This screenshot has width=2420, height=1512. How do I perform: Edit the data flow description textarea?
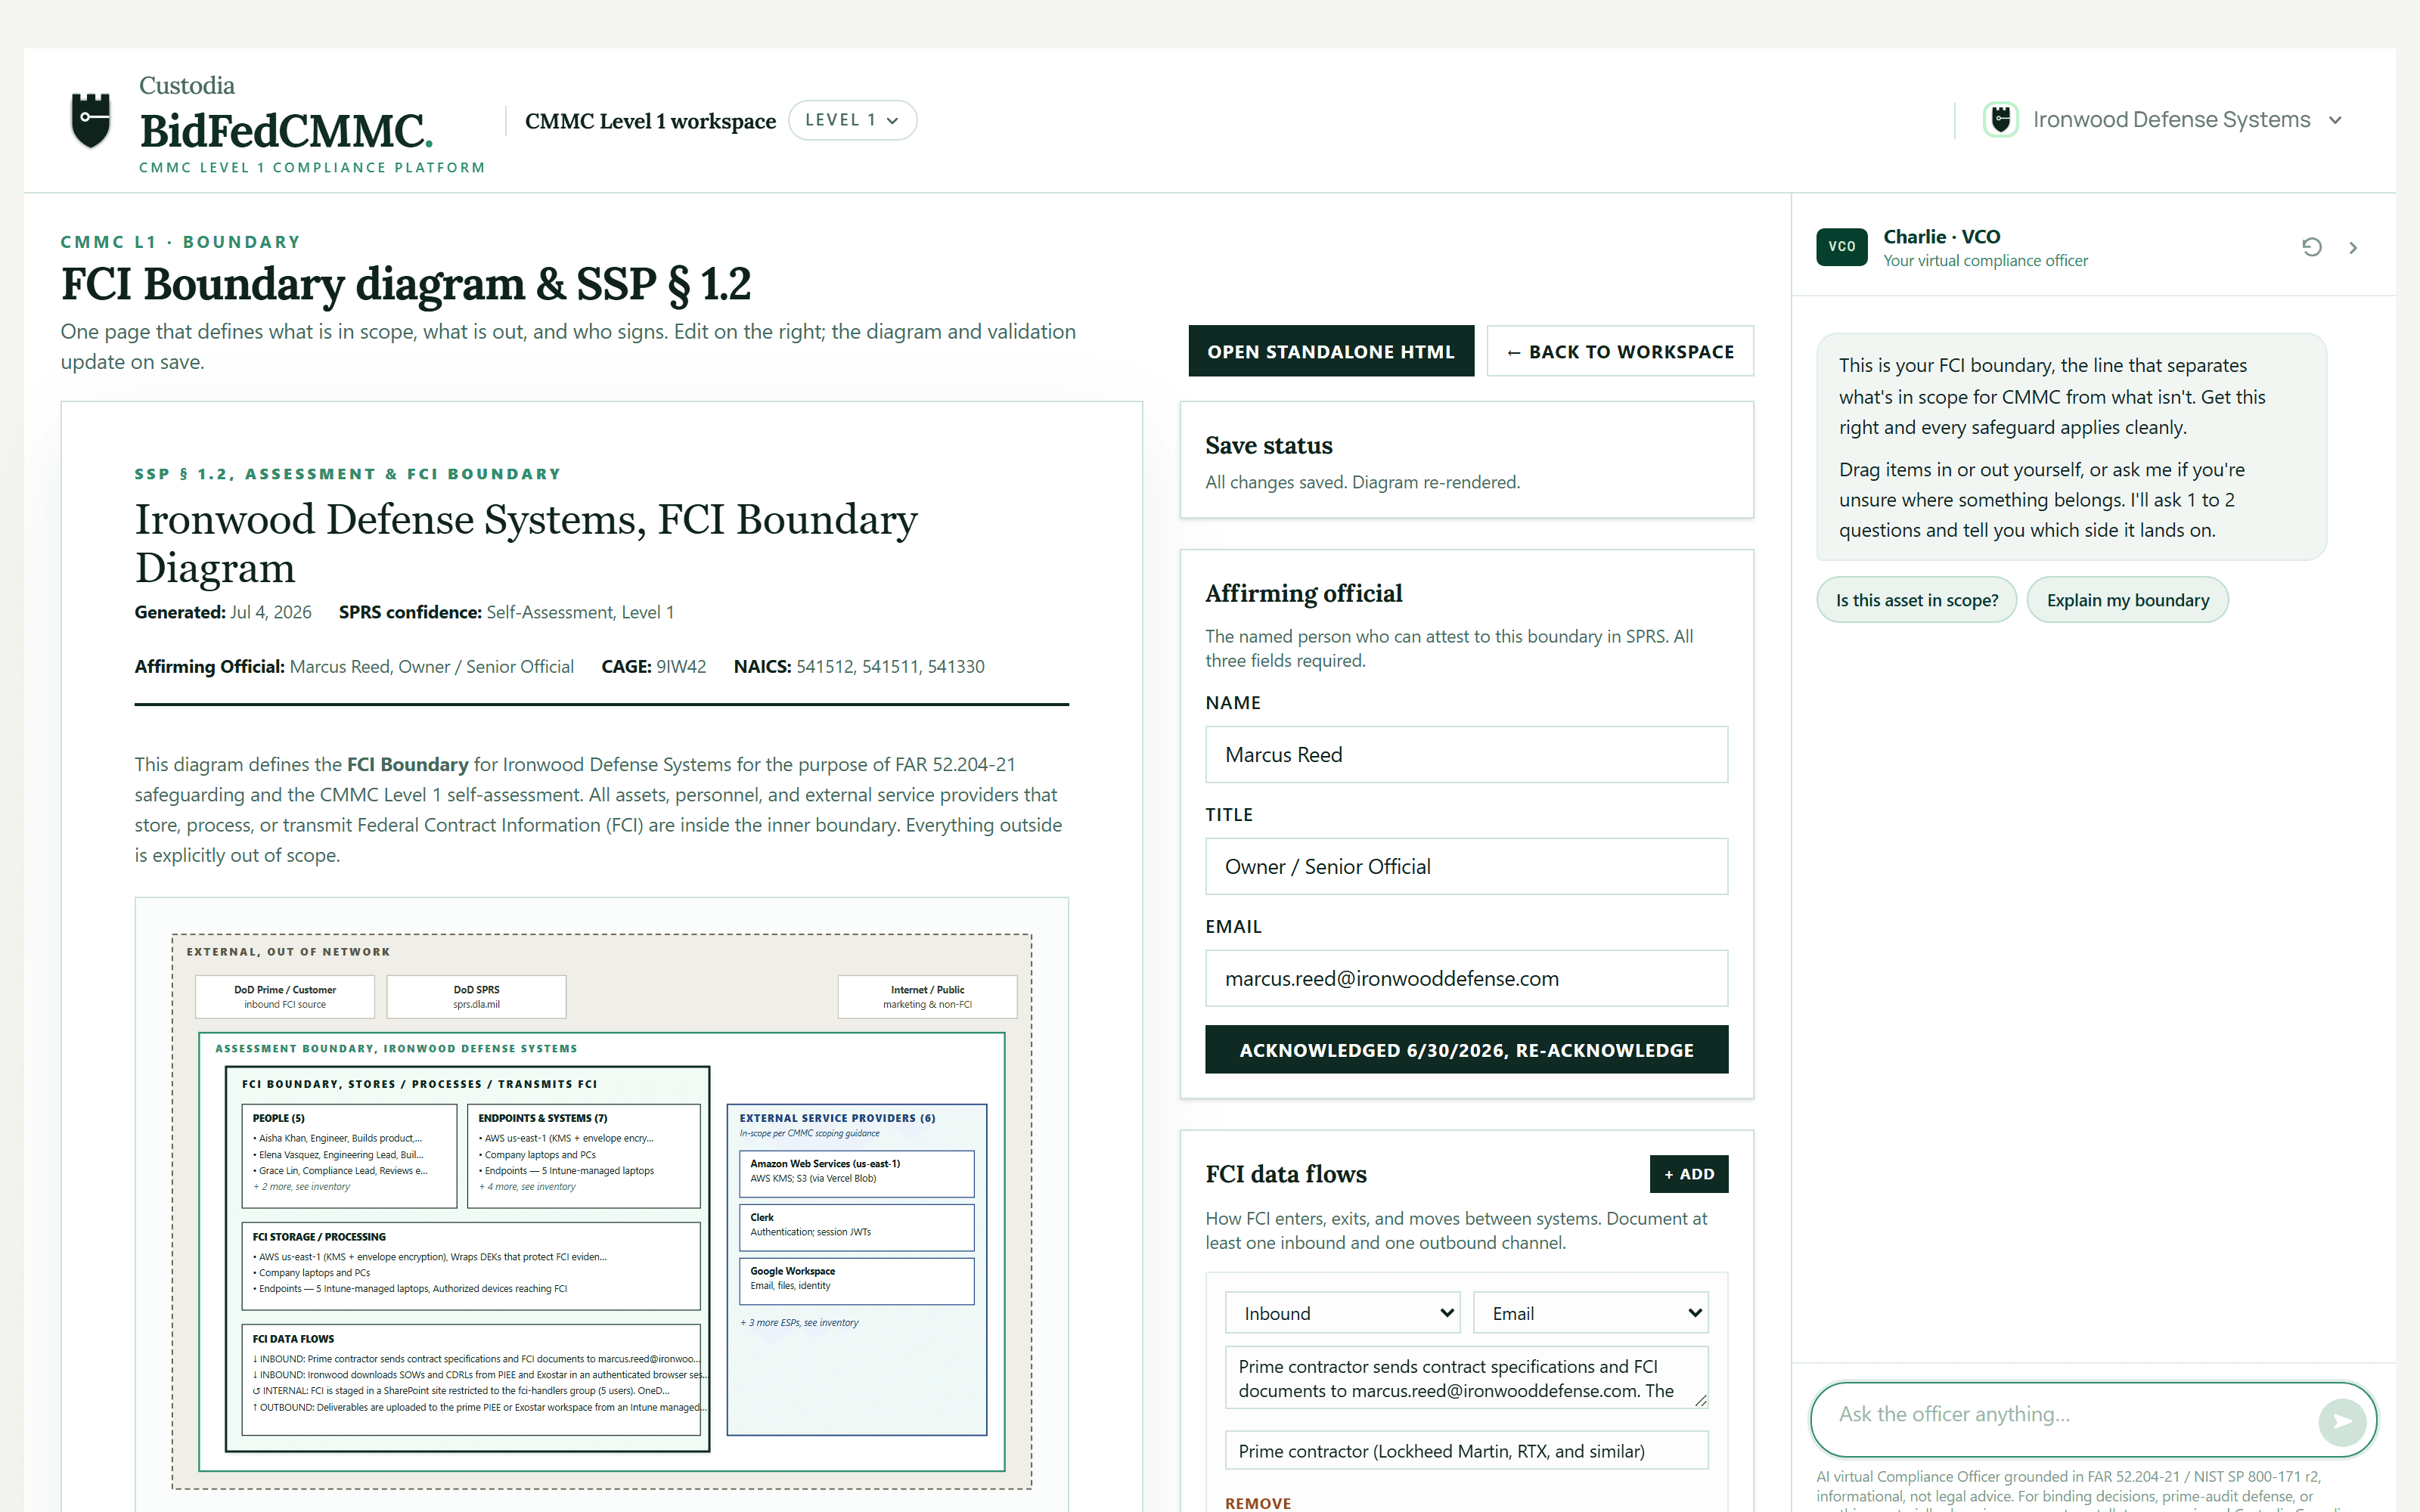tap(1466, 1378)
